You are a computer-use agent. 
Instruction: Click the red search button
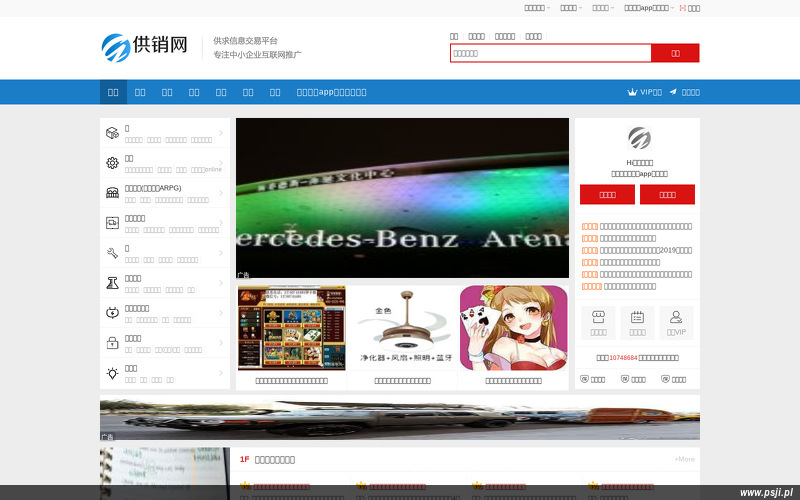pyautogui.click(x=675, y=53)
